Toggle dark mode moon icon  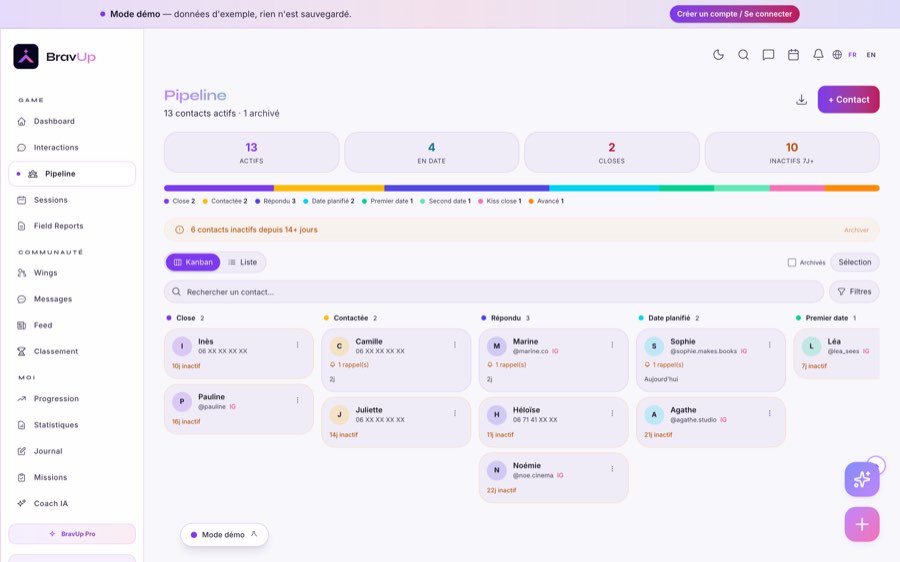pyautogui.click(x=718, y=55)
